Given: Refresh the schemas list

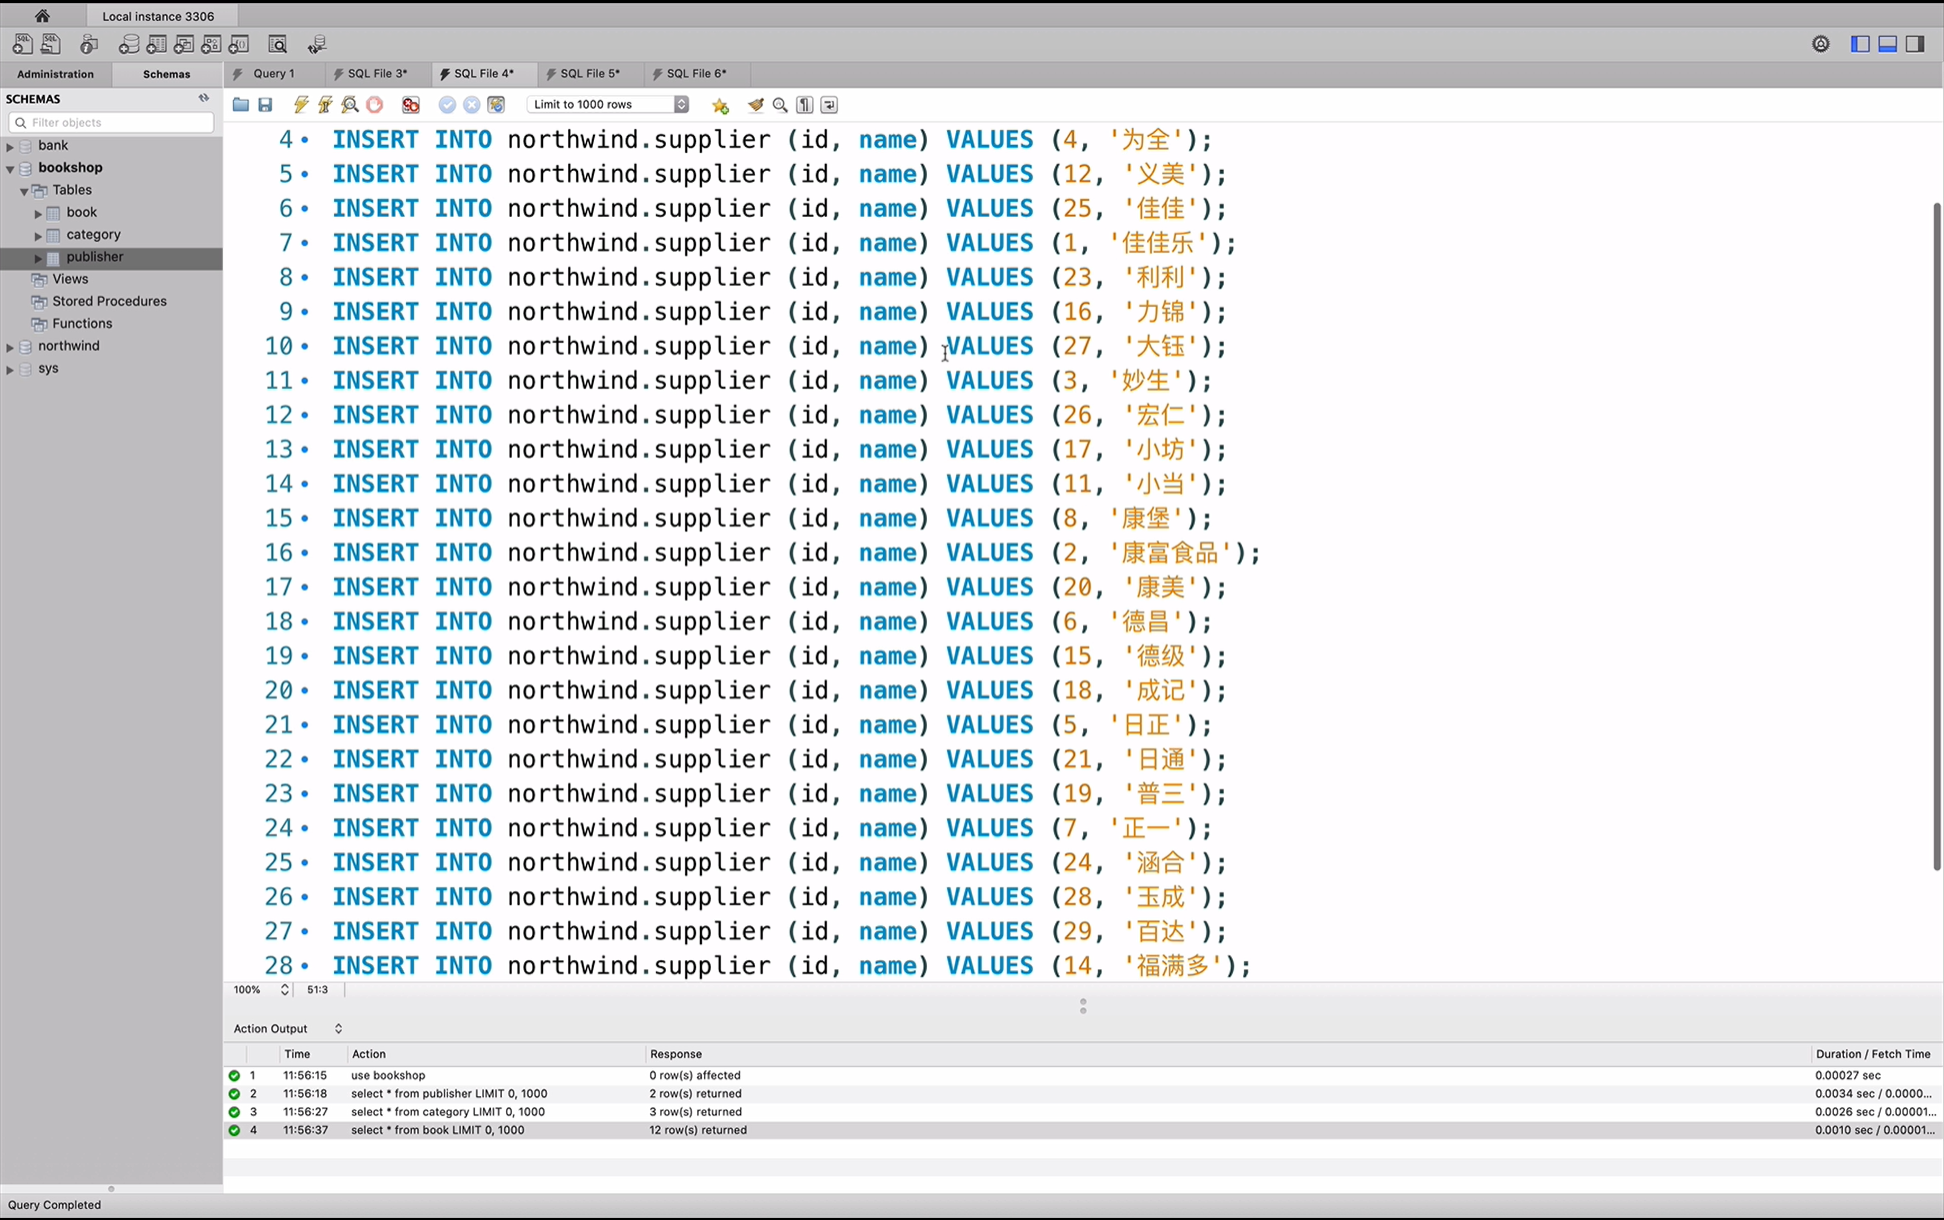Looking at the screenshot, I should [x=204, y=98].
